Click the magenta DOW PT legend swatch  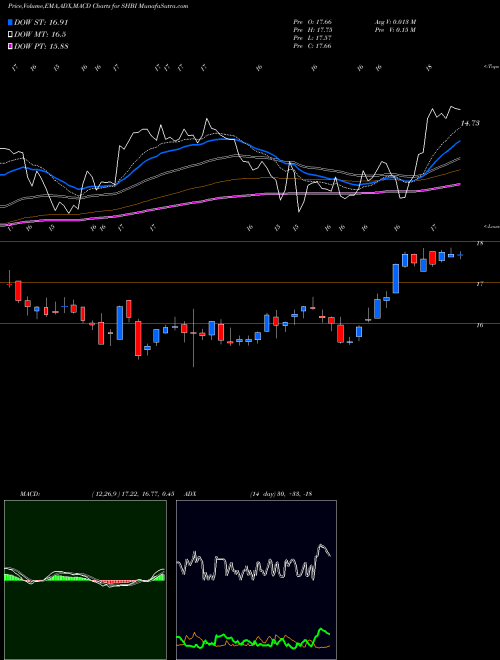point(10,46)
